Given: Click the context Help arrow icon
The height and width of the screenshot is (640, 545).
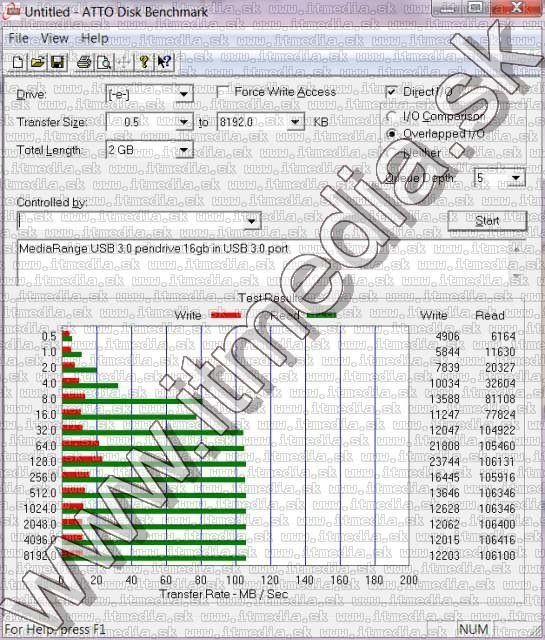Looking at the screenshot, I should [164, 62].
